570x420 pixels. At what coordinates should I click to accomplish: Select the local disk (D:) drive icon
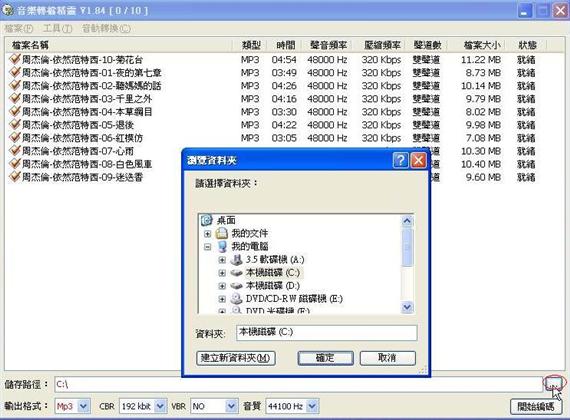pos(236,286)
